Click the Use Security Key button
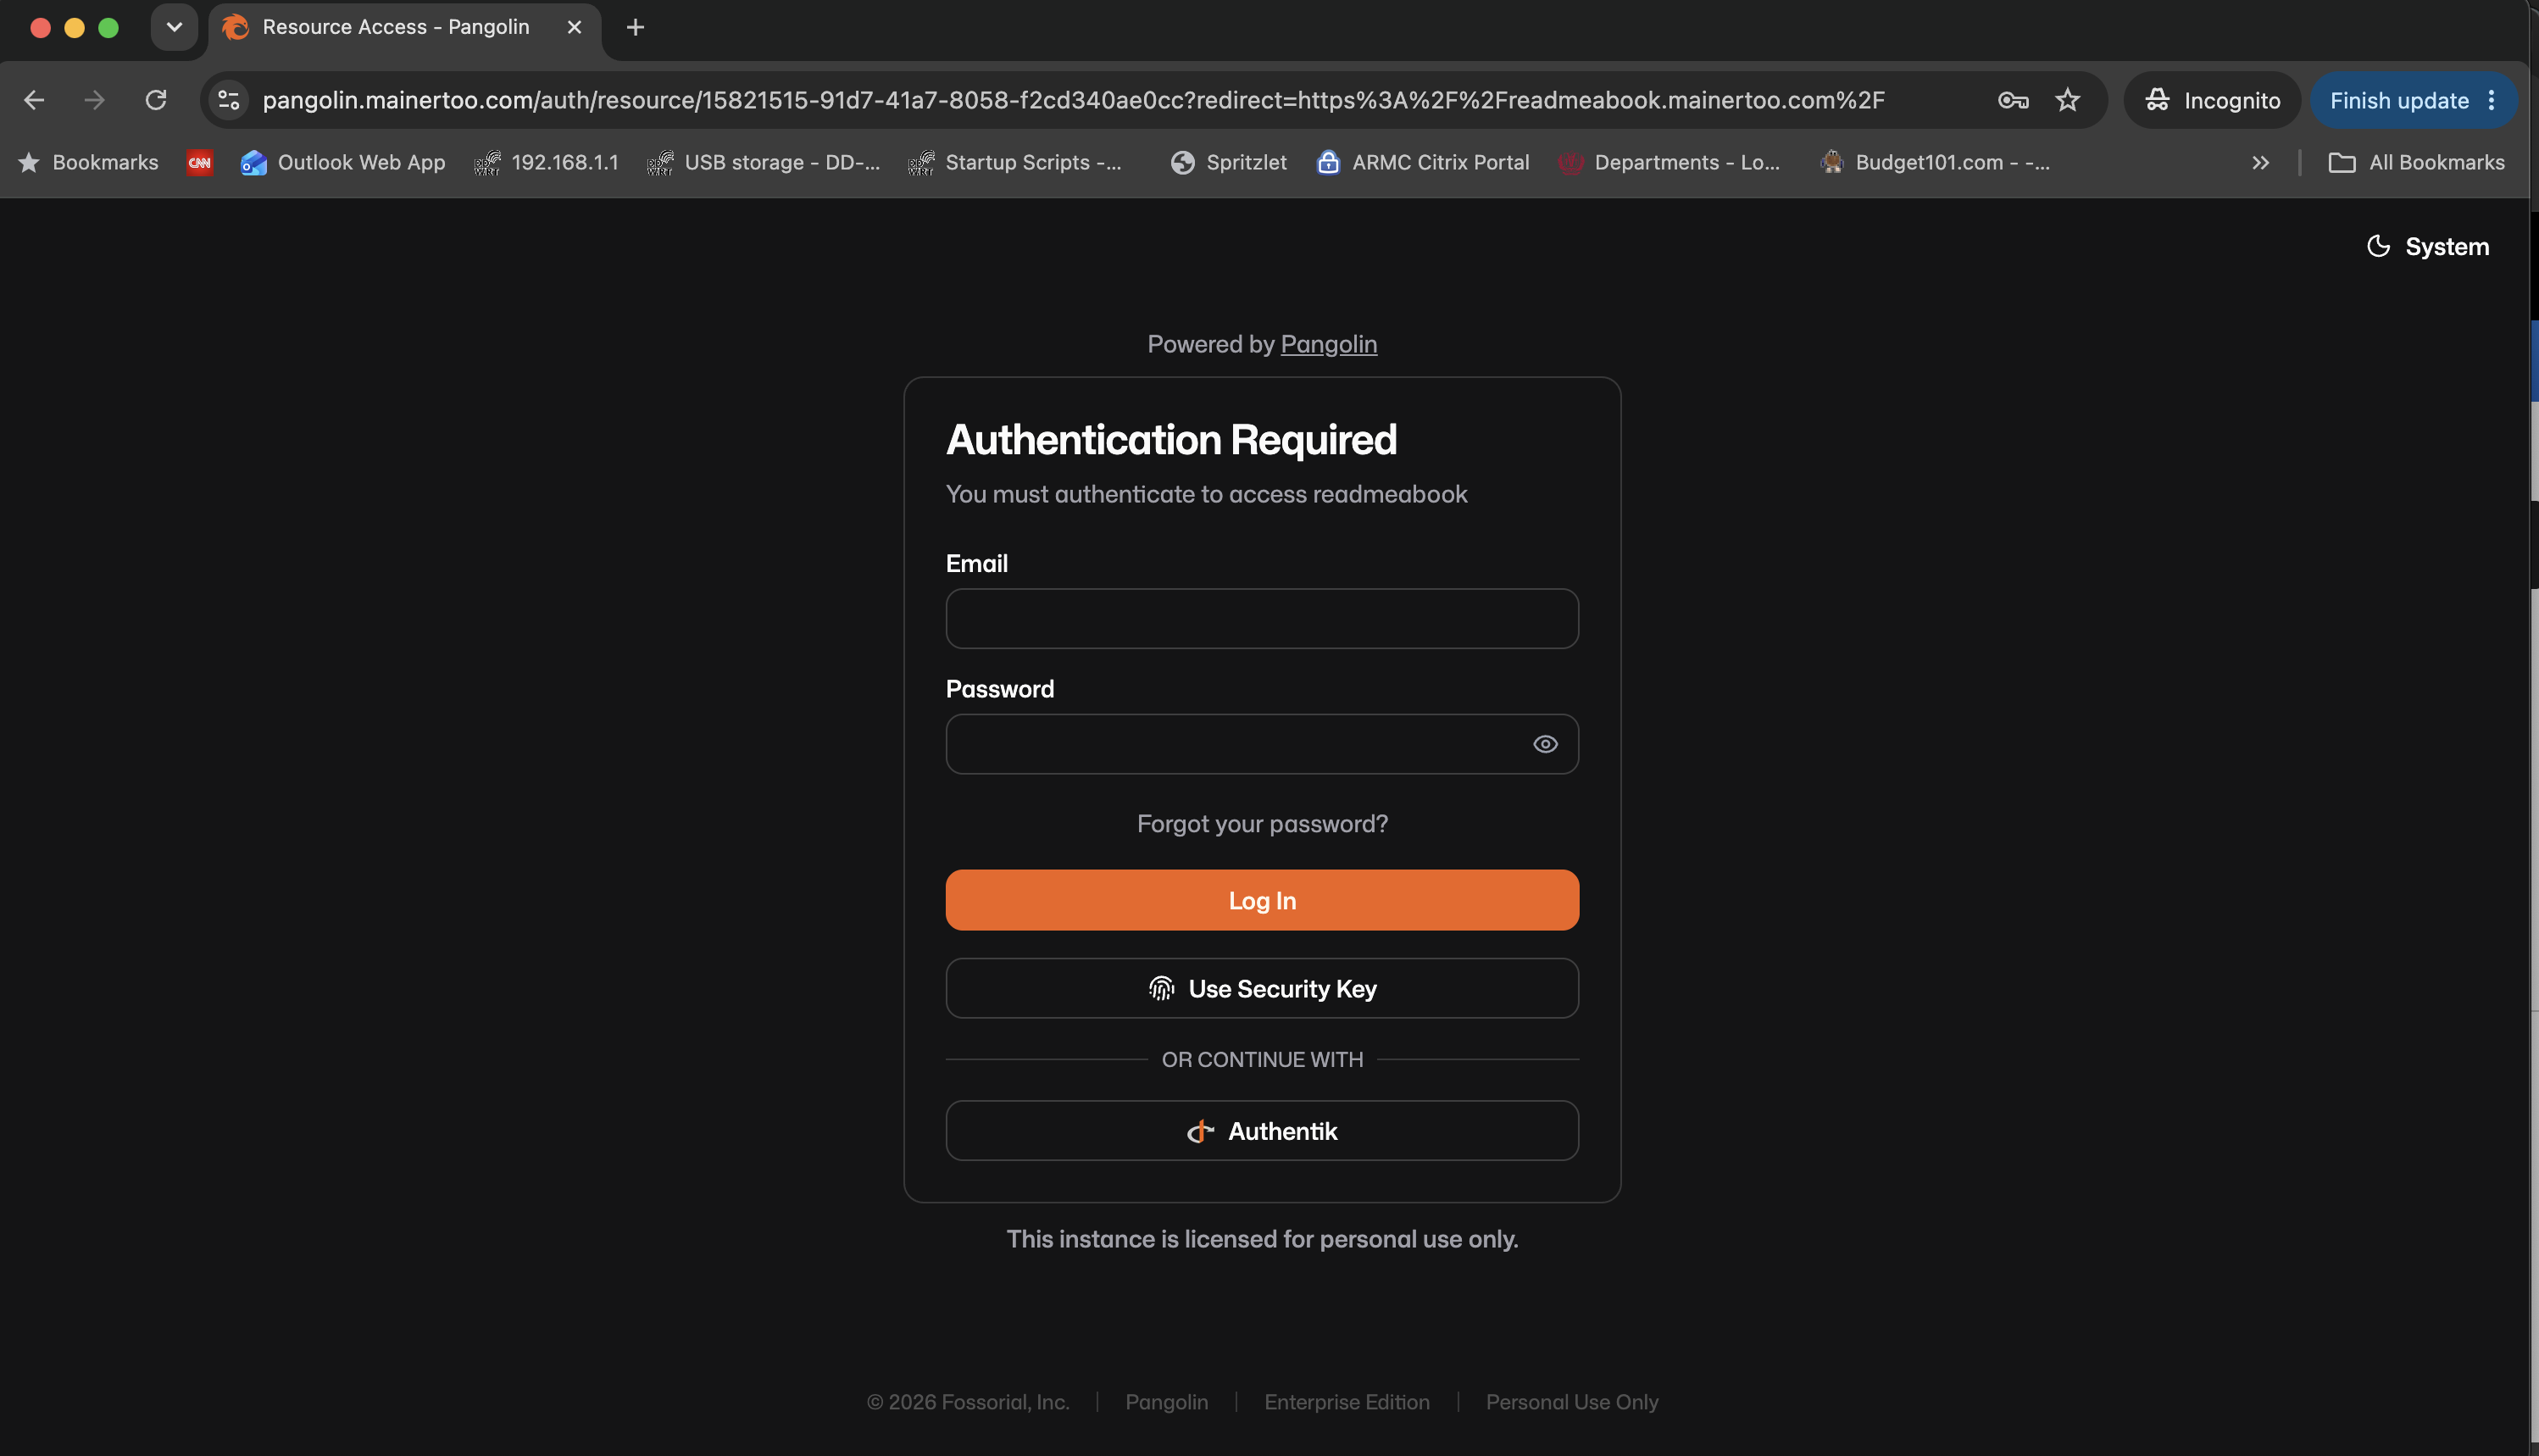The width and height of the screenshot is (2539, 1456). (1262, 988)
